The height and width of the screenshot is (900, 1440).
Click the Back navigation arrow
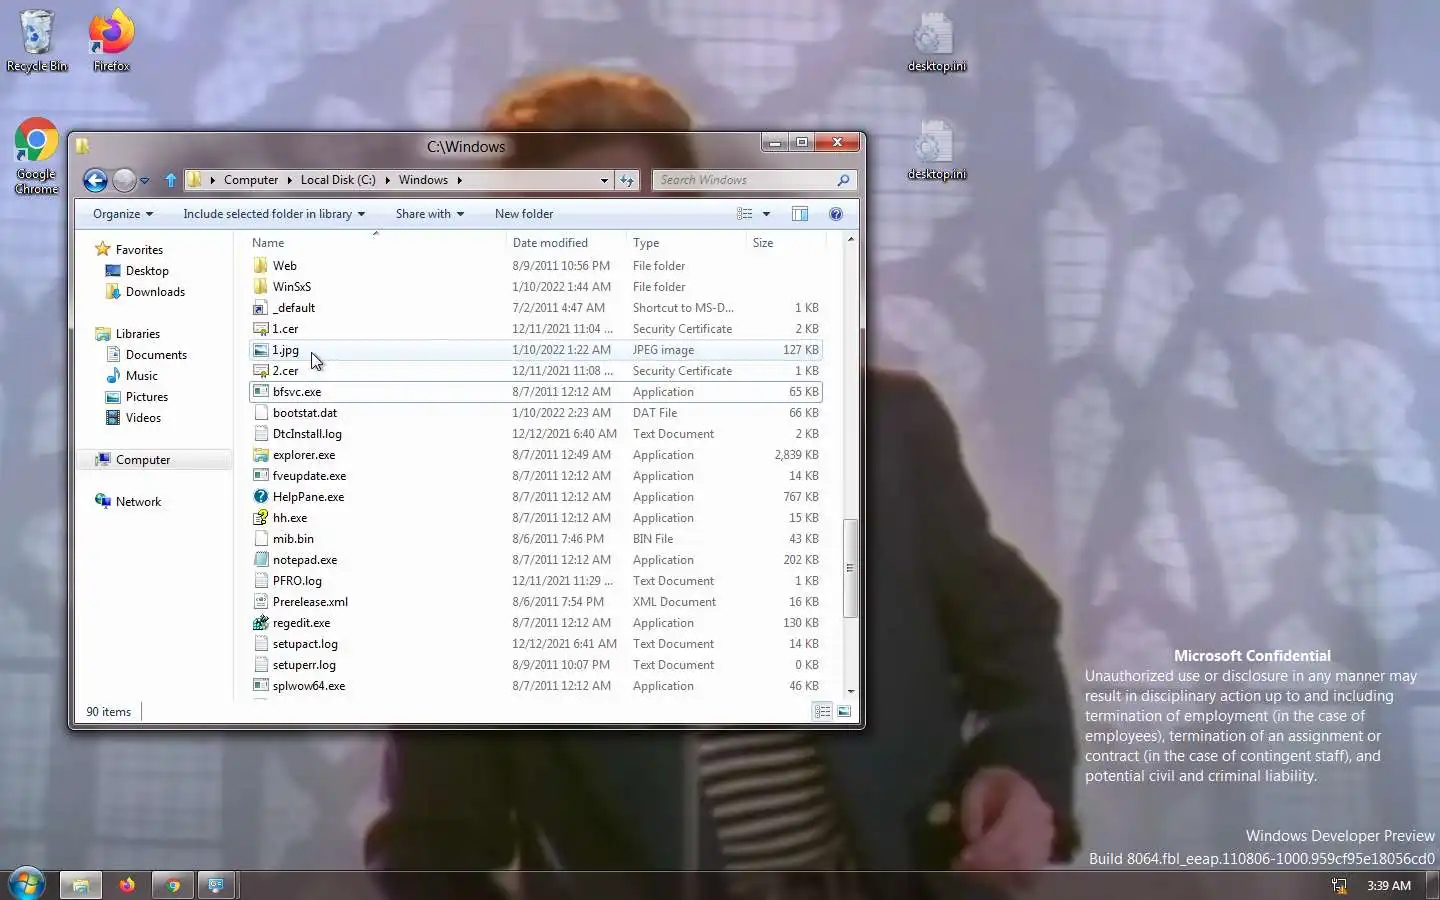click(95, 180)
